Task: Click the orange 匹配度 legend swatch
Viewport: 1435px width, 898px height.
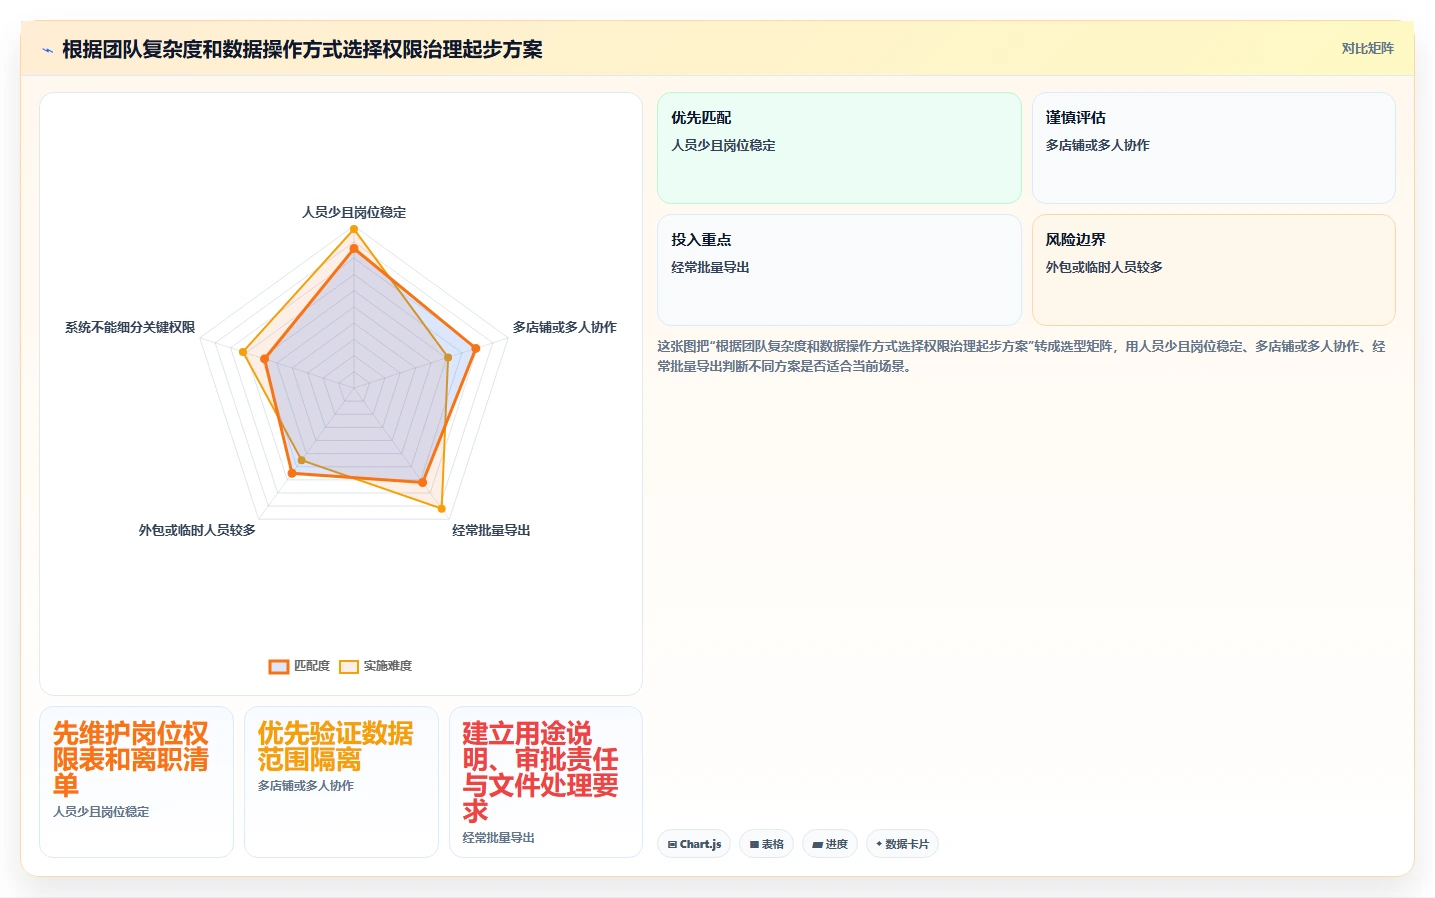Action: pyautogui.click(x=279, y=667)
